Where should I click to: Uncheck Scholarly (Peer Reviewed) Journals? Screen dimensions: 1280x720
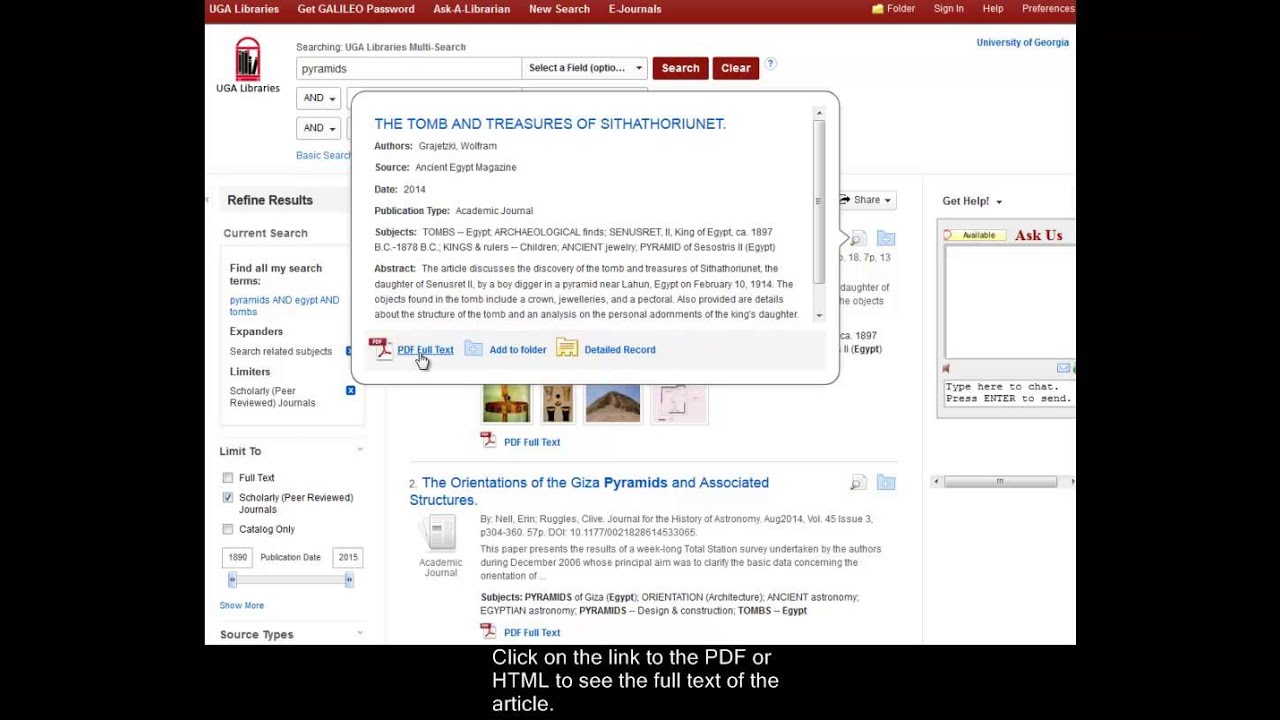(228, 498)
